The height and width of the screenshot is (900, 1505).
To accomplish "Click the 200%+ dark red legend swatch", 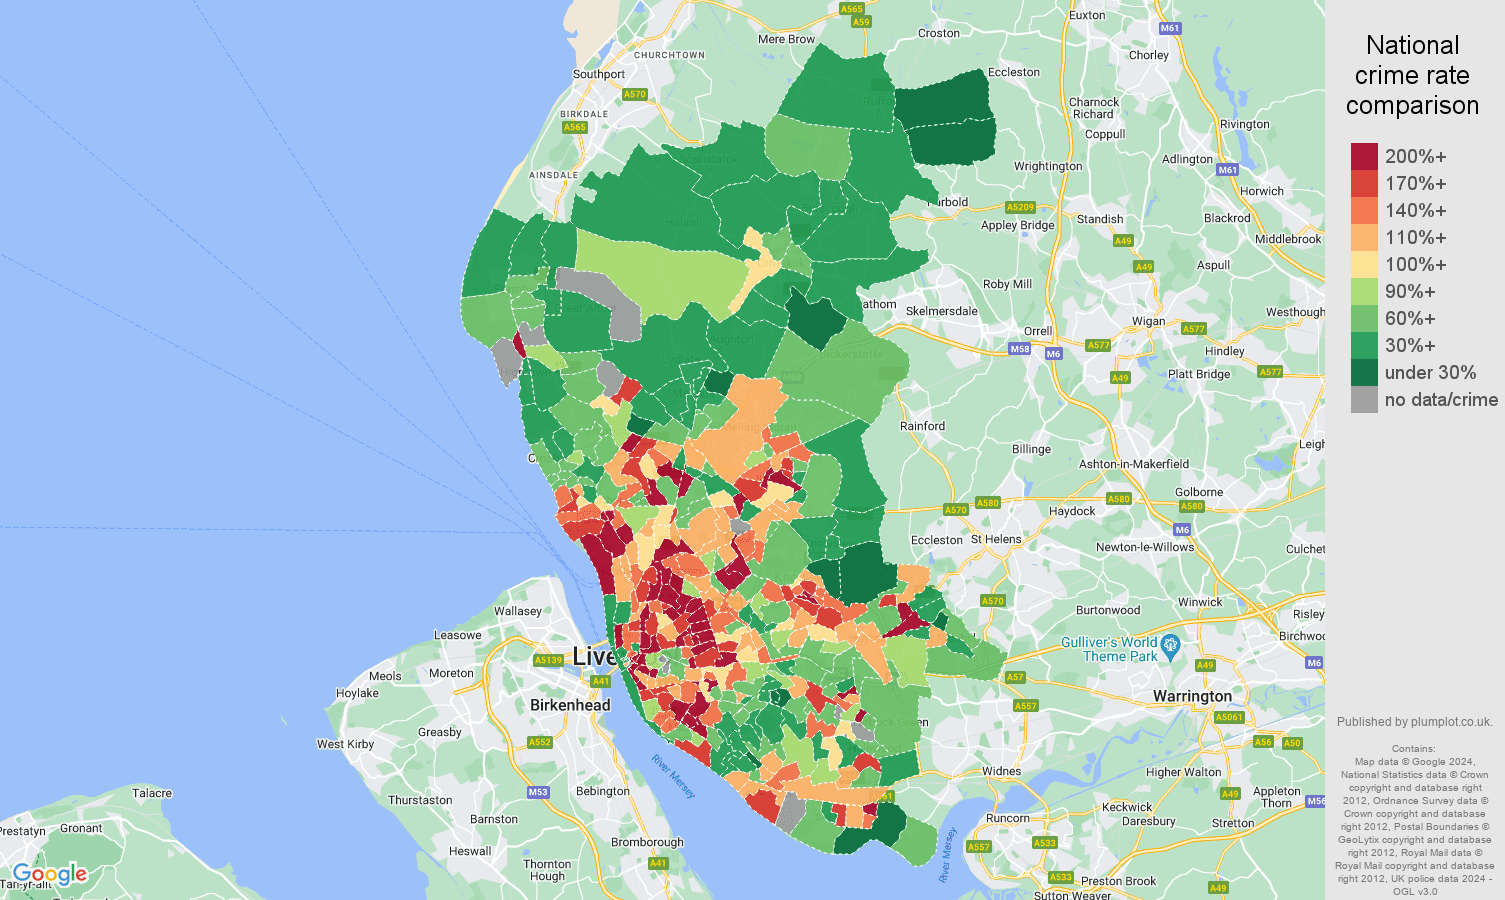I will coord(1364,156).
